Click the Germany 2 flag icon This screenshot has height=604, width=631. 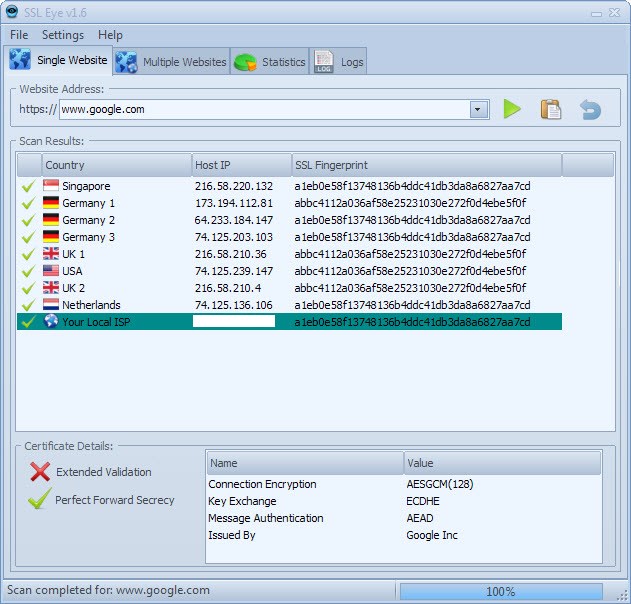[51, 220]
